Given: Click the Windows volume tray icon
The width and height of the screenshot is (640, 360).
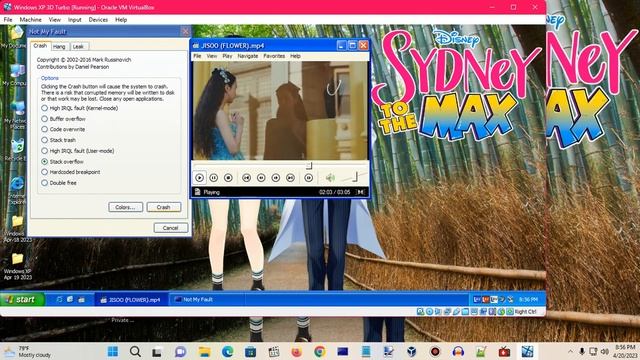Looking at the screenshot, I should tap(604, 351).
